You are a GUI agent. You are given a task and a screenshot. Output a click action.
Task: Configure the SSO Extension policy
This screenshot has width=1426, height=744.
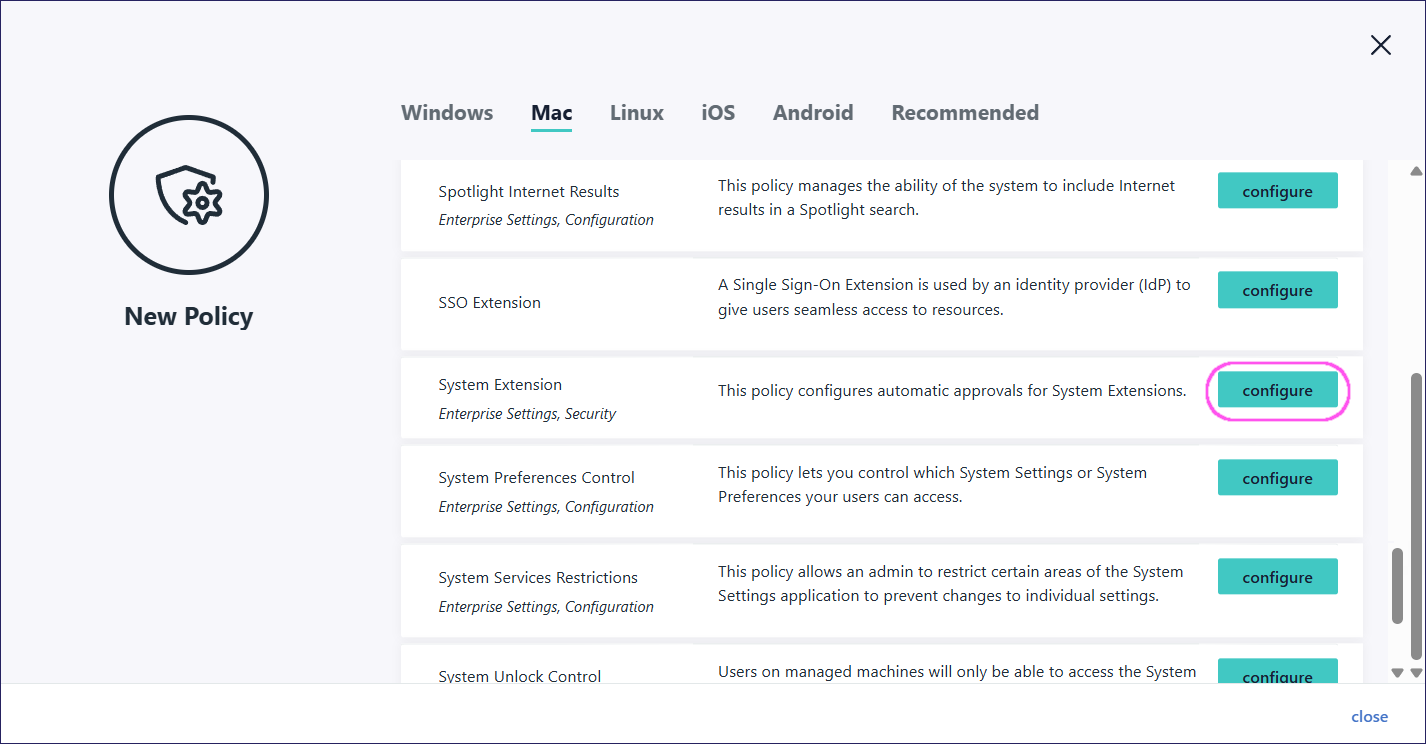pos(1277,290)
